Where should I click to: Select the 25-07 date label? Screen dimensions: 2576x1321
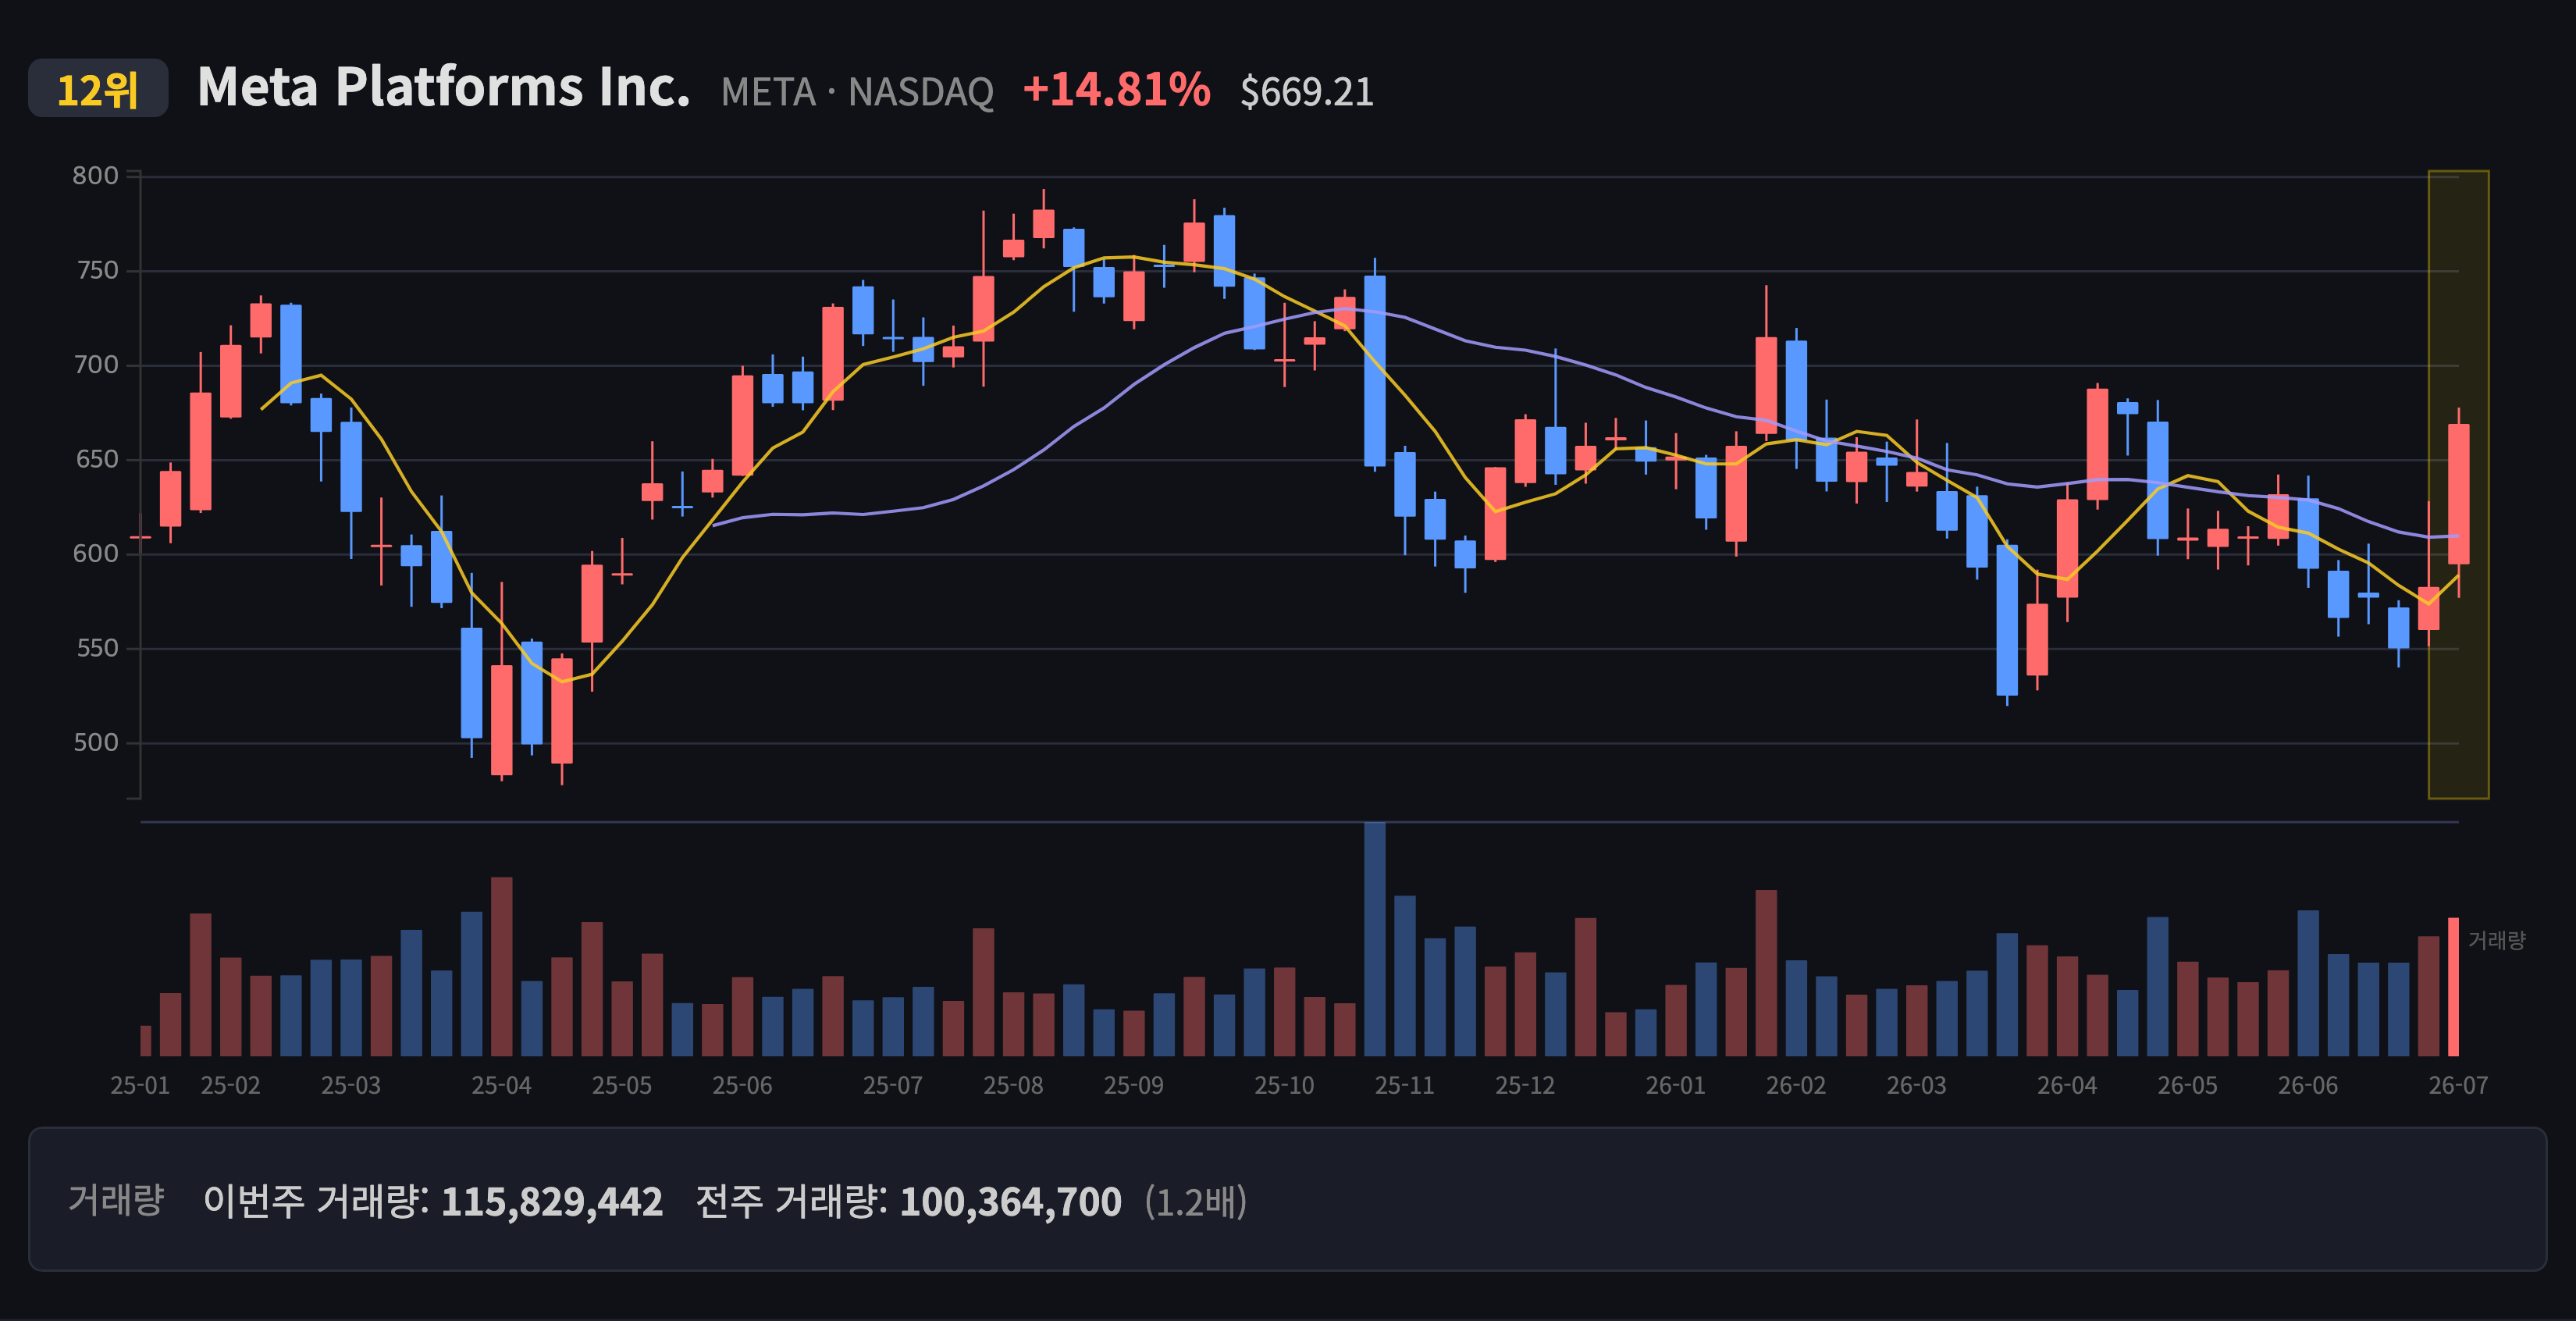click(x=893, y=1086)
